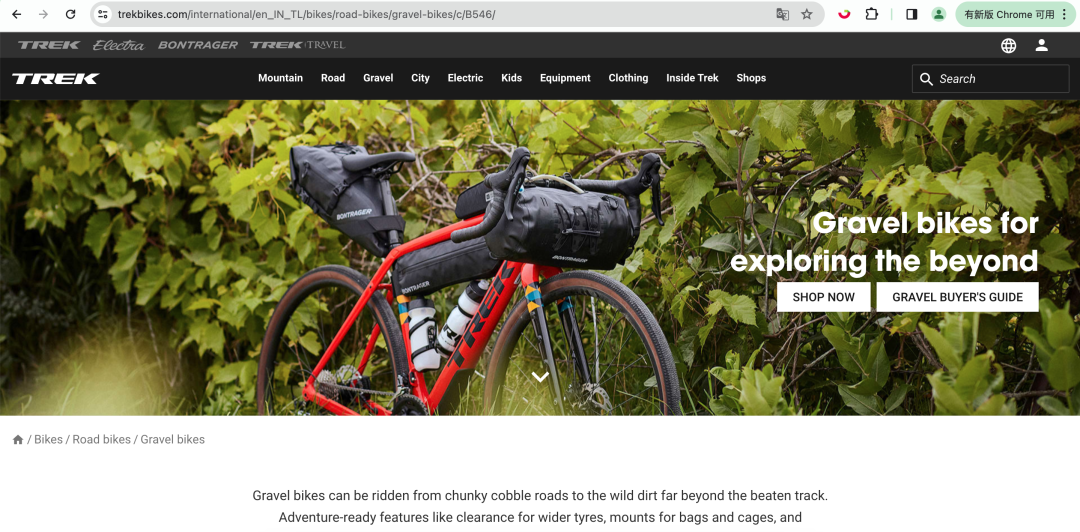Click the Trek logo in navigation bar

(x=56, y=79)
